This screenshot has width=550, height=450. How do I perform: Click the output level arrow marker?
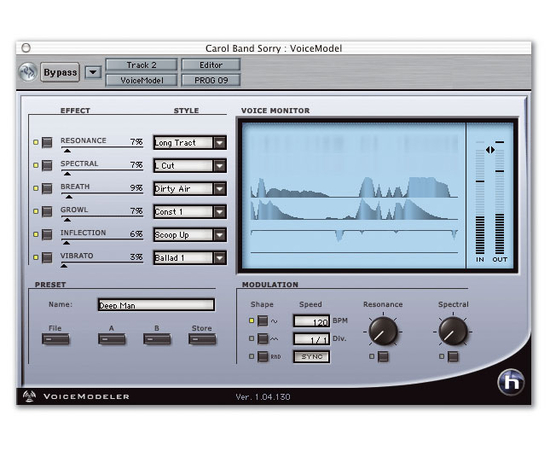(x=490, y=150)
